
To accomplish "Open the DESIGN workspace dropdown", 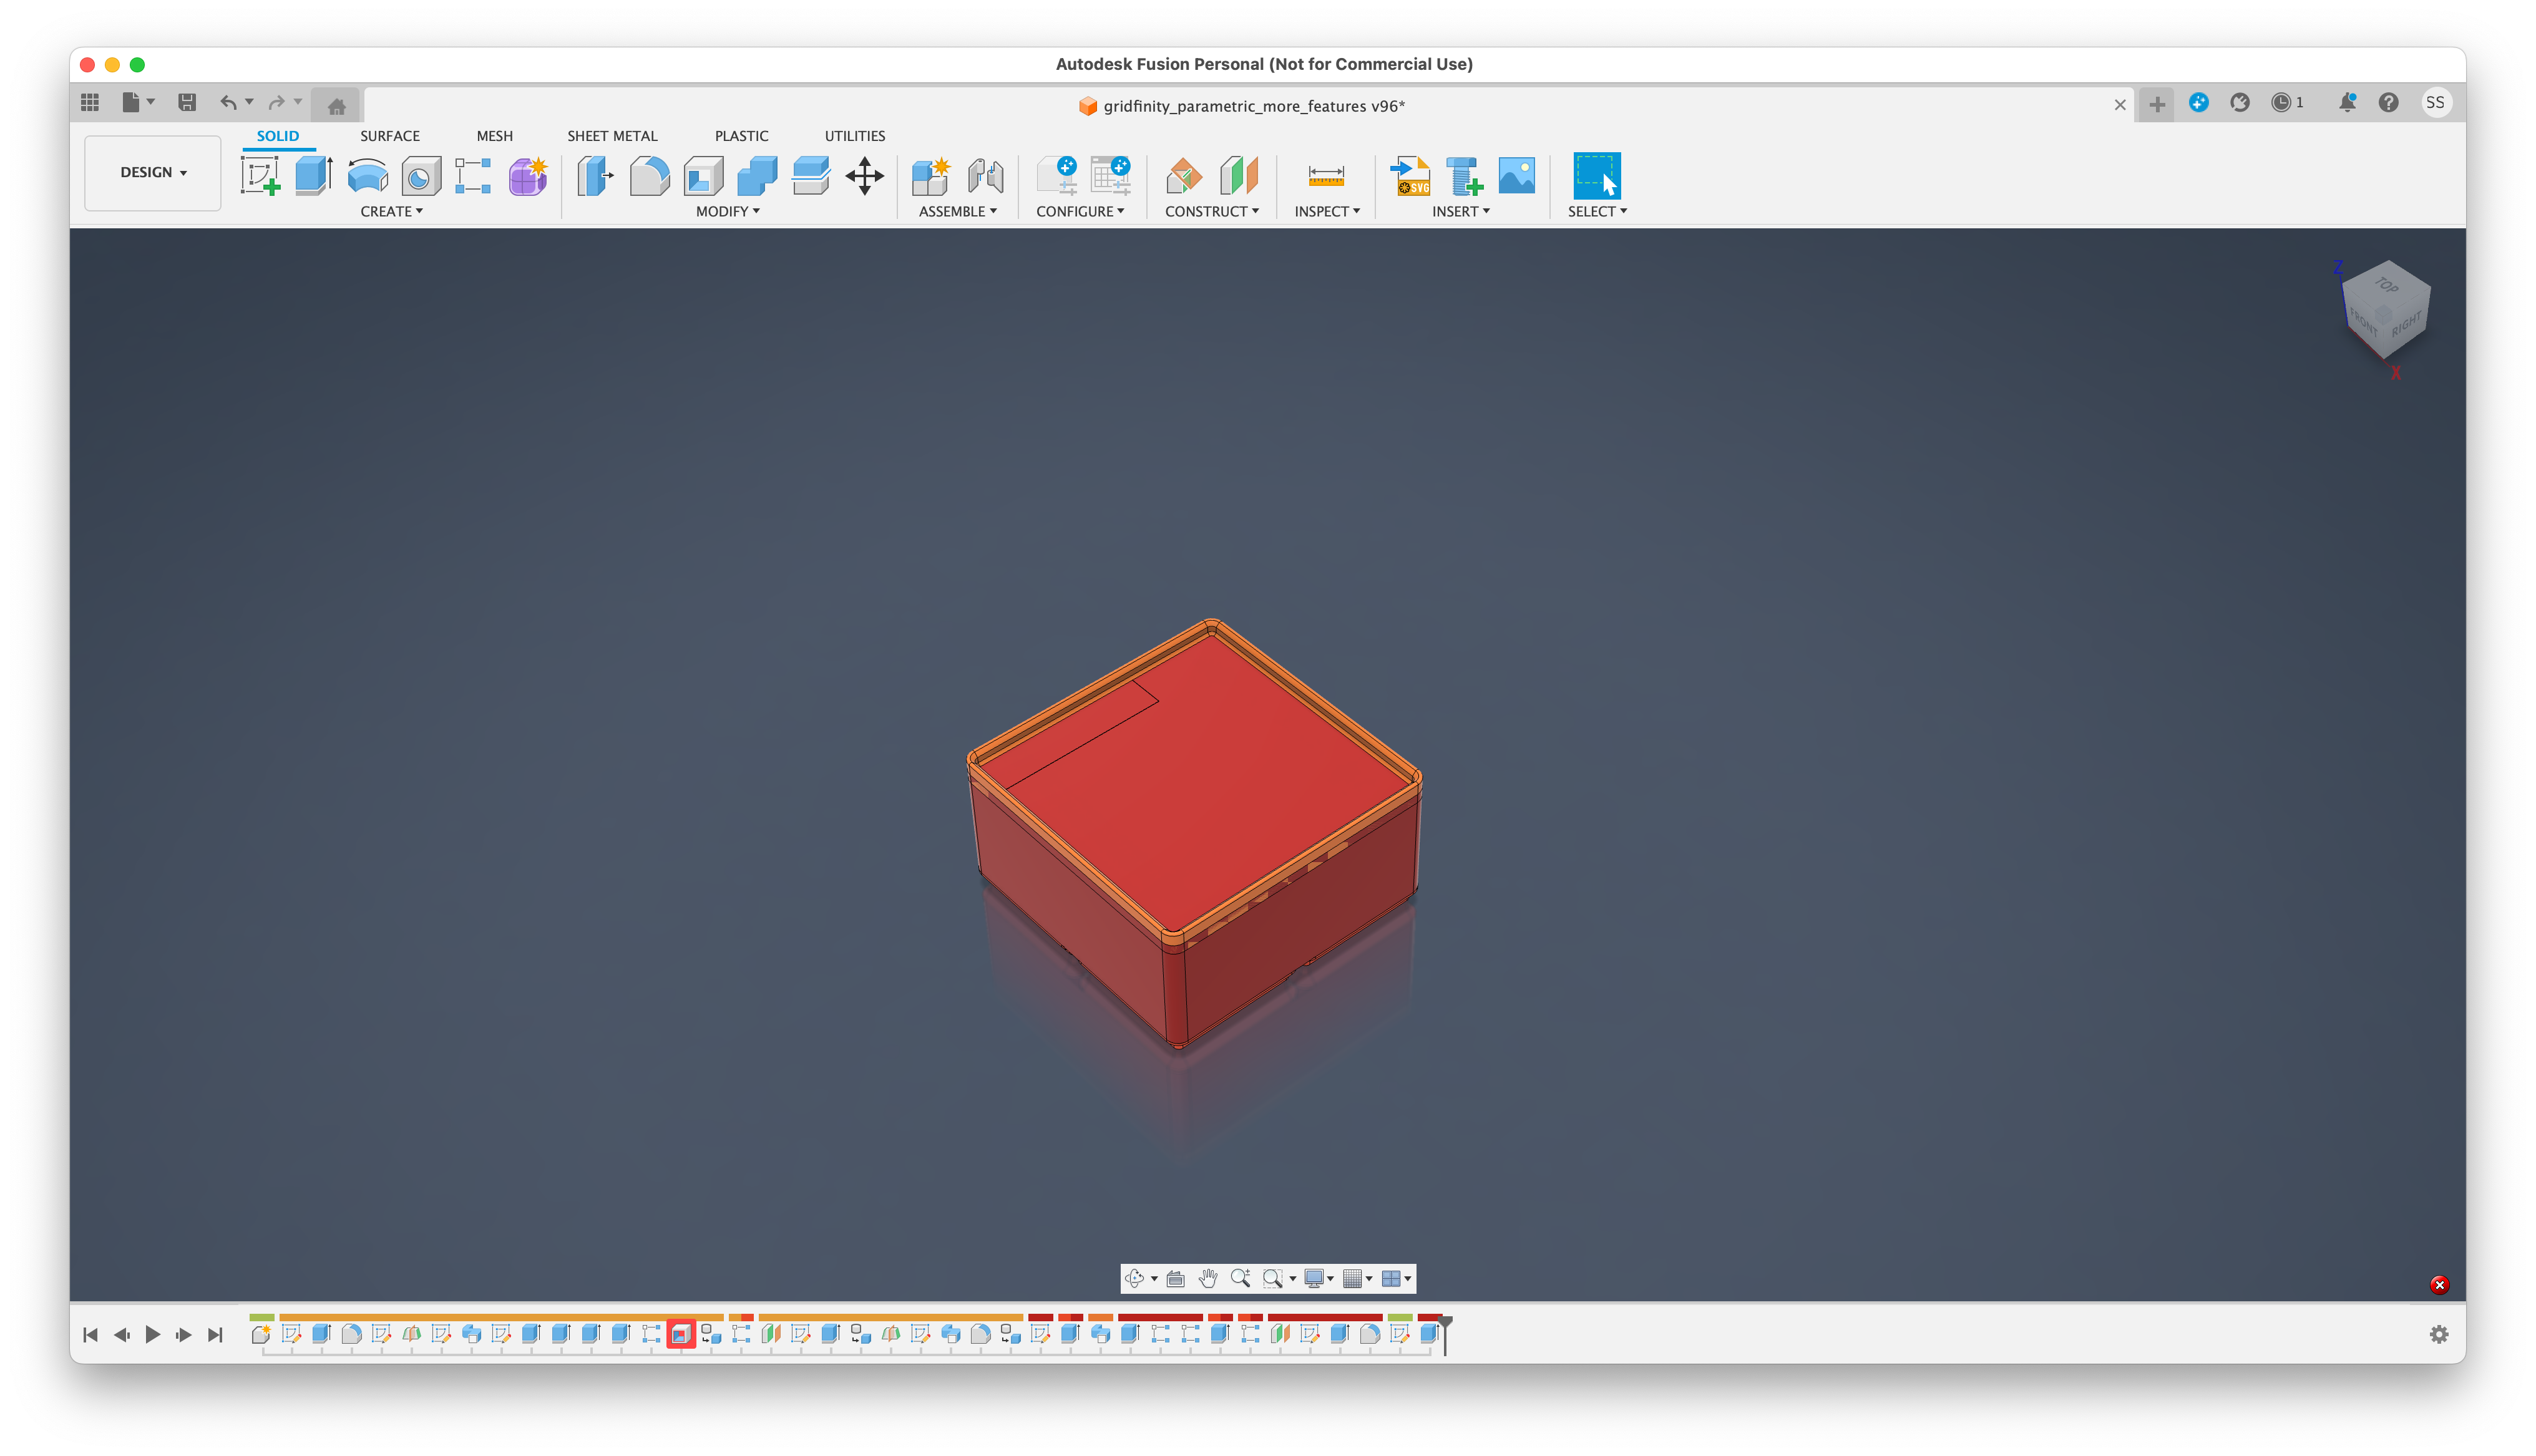I will click(153, 172).
